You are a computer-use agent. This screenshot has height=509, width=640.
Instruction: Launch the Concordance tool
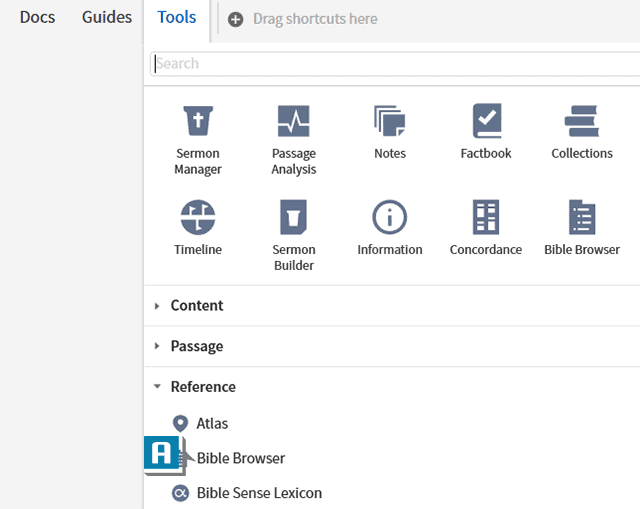coord(486,228)
